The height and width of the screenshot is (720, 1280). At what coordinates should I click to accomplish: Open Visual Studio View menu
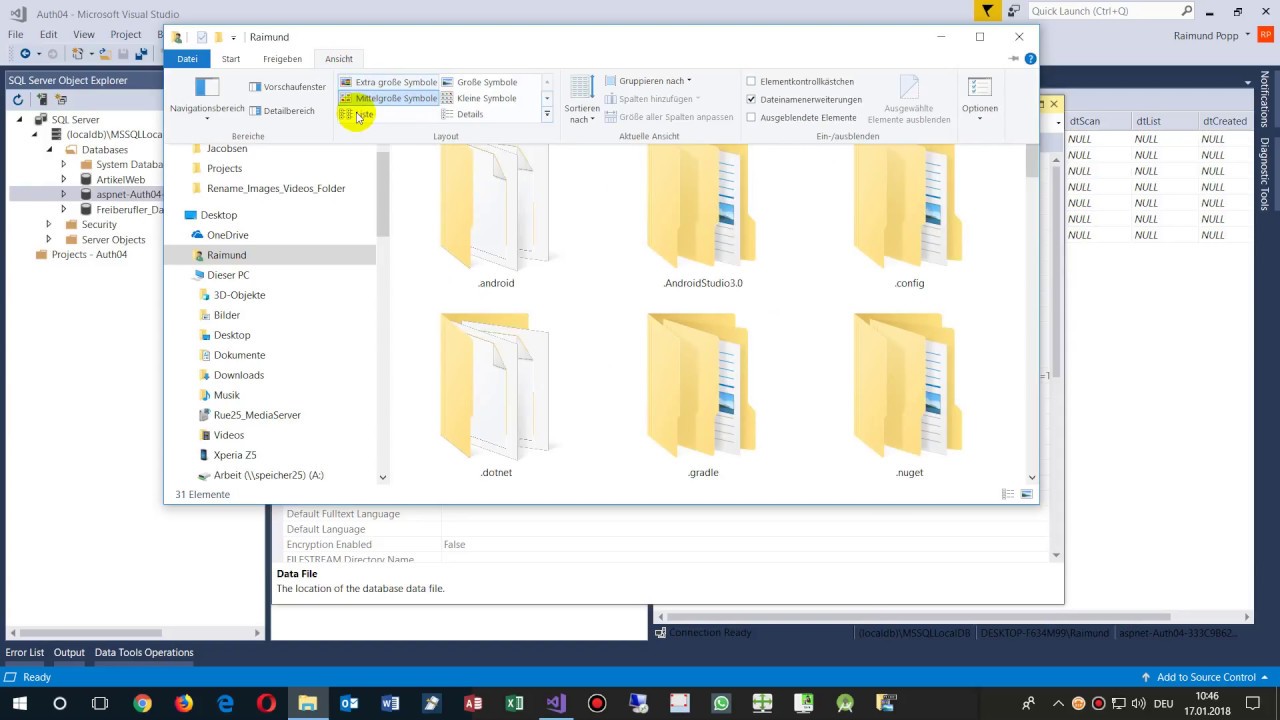tap(84, 34)
